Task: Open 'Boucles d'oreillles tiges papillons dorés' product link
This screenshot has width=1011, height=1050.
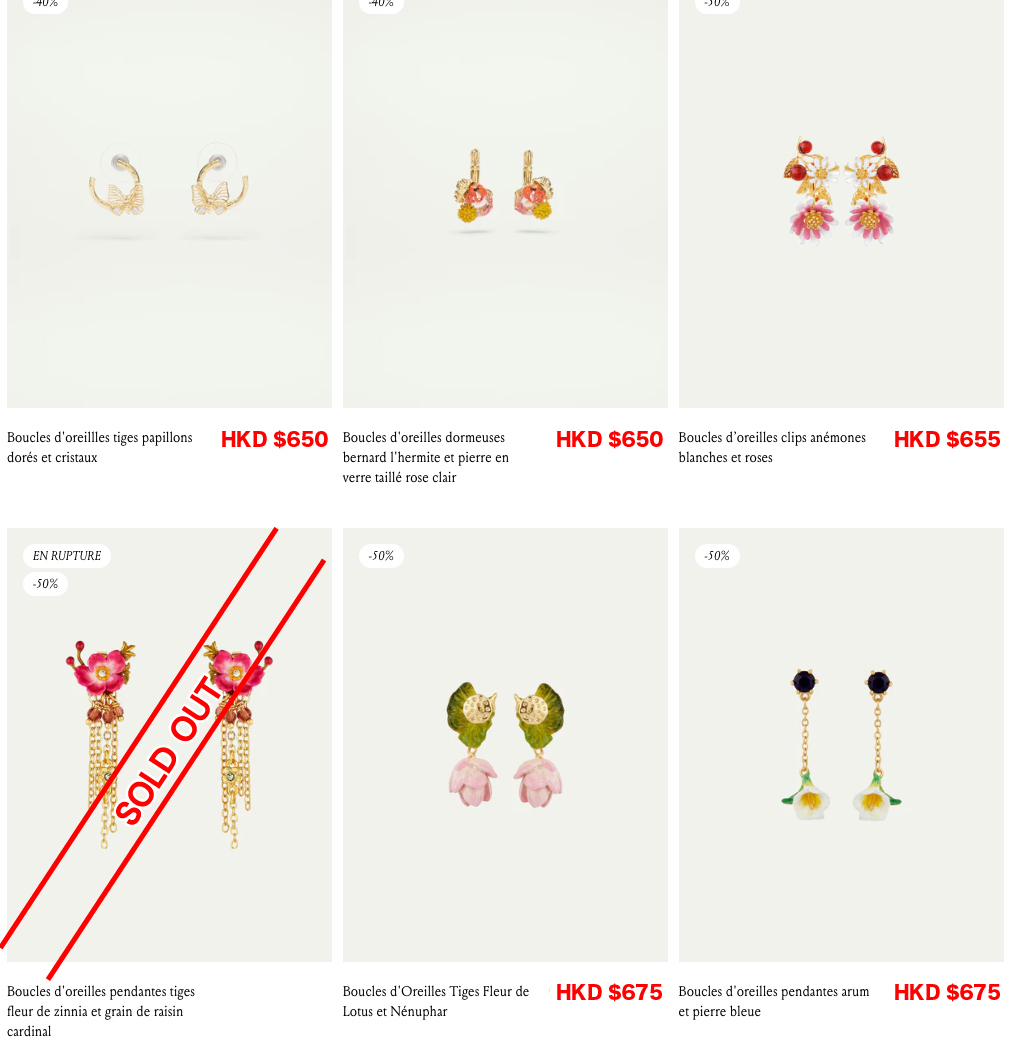Action: [x=100, y=447]
